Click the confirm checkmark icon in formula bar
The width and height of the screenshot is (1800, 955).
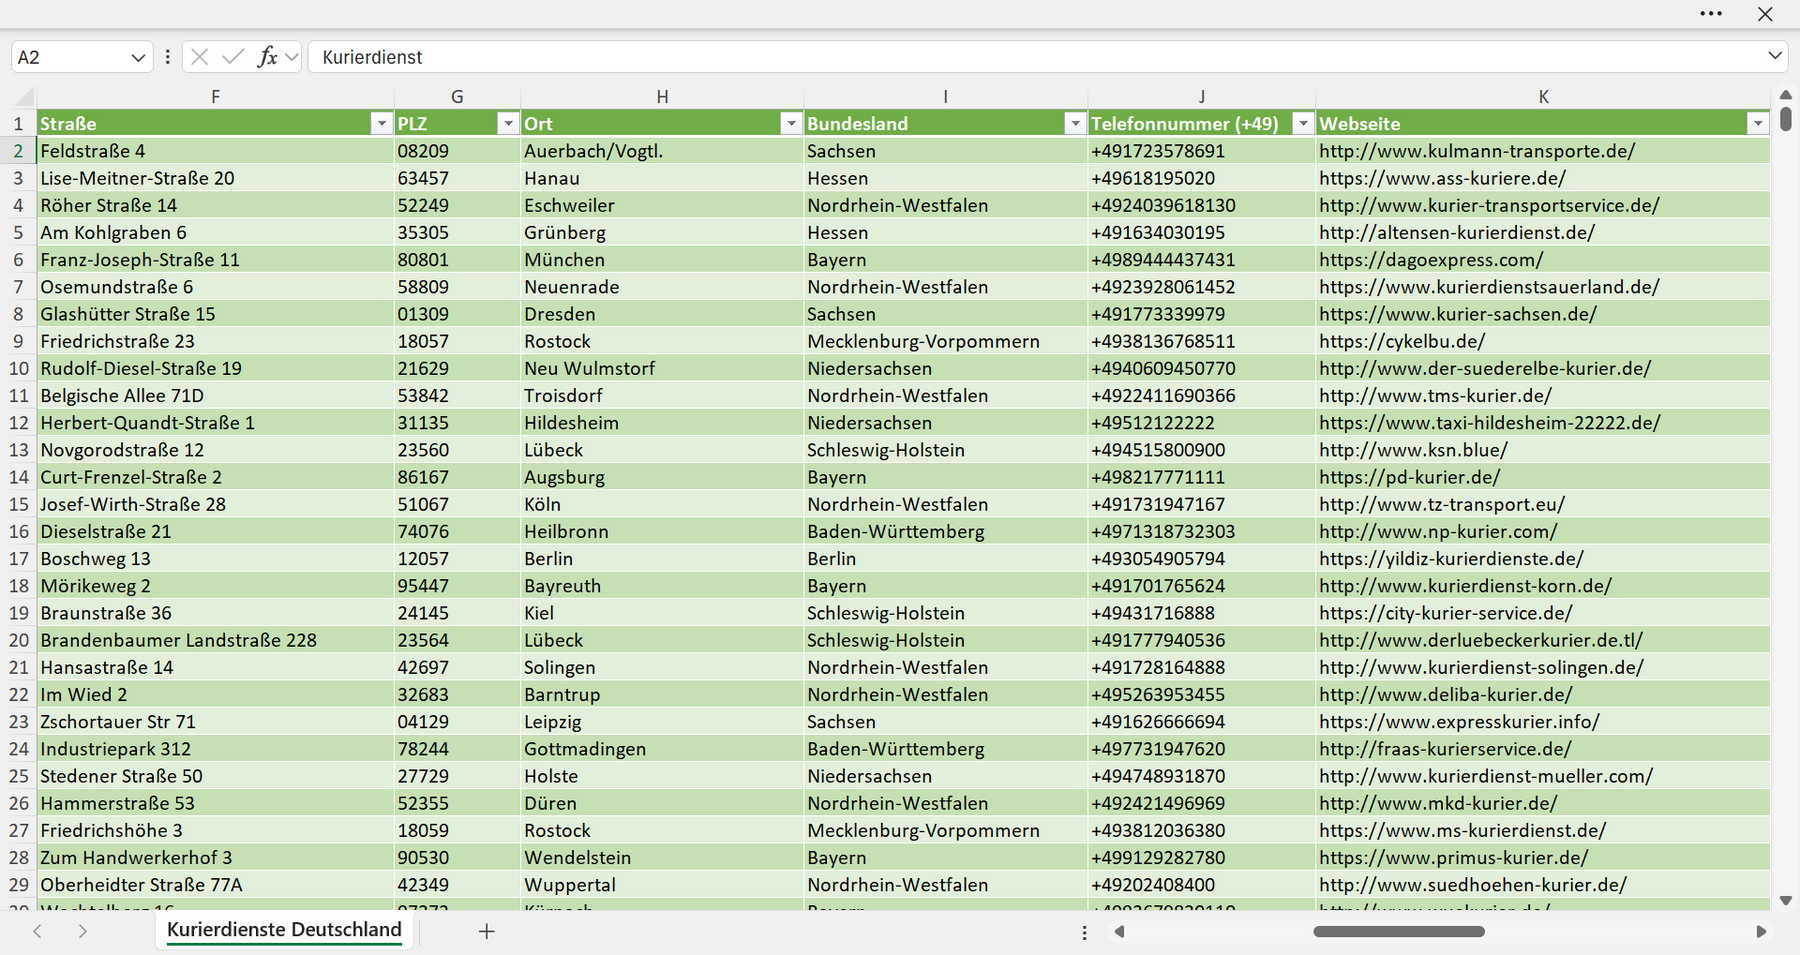[x=233, y=57]
